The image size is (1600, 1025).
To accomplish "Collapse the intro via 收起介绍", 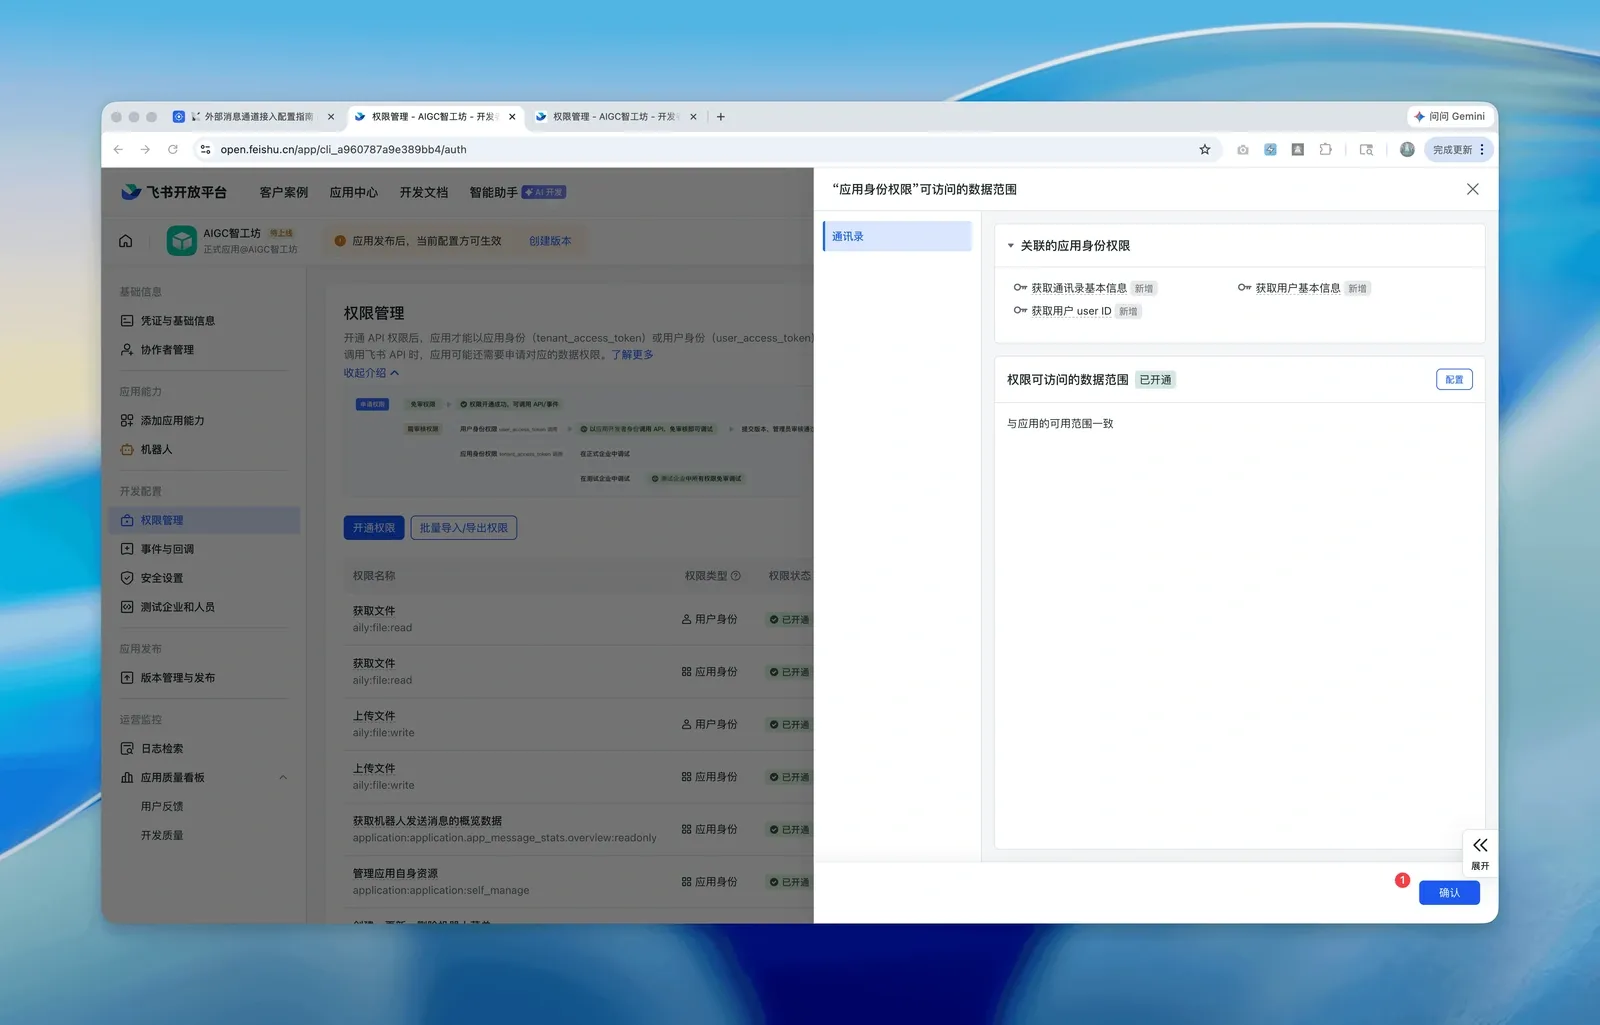I will pos(371,373).
